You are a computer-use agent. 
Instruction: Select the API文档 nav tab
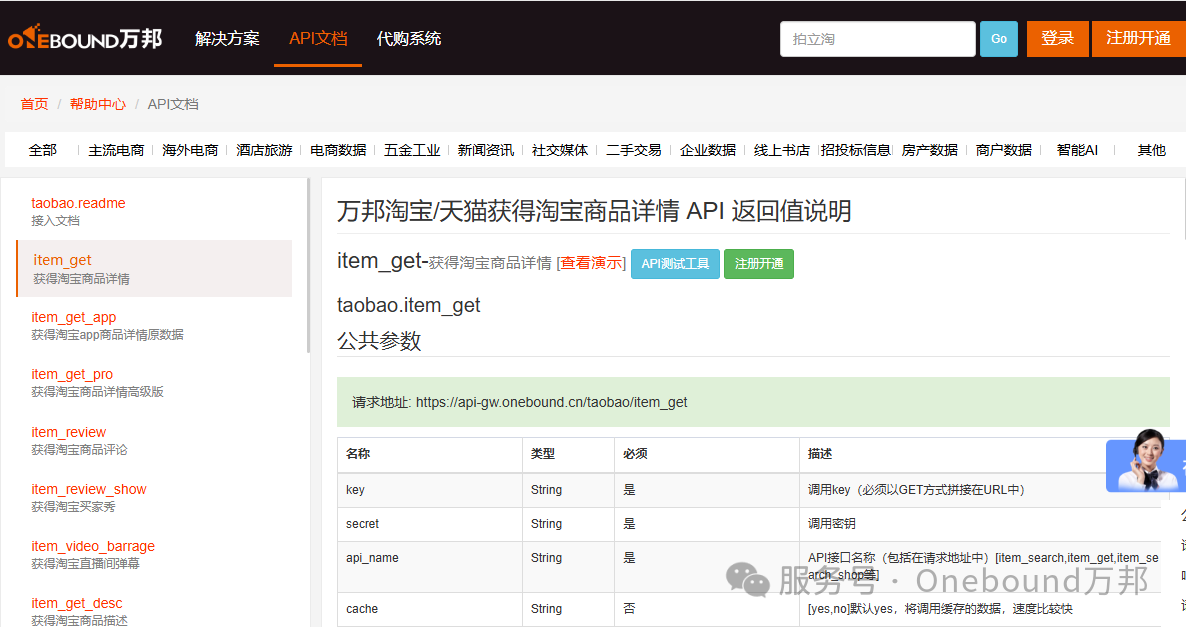click(318, 39)
